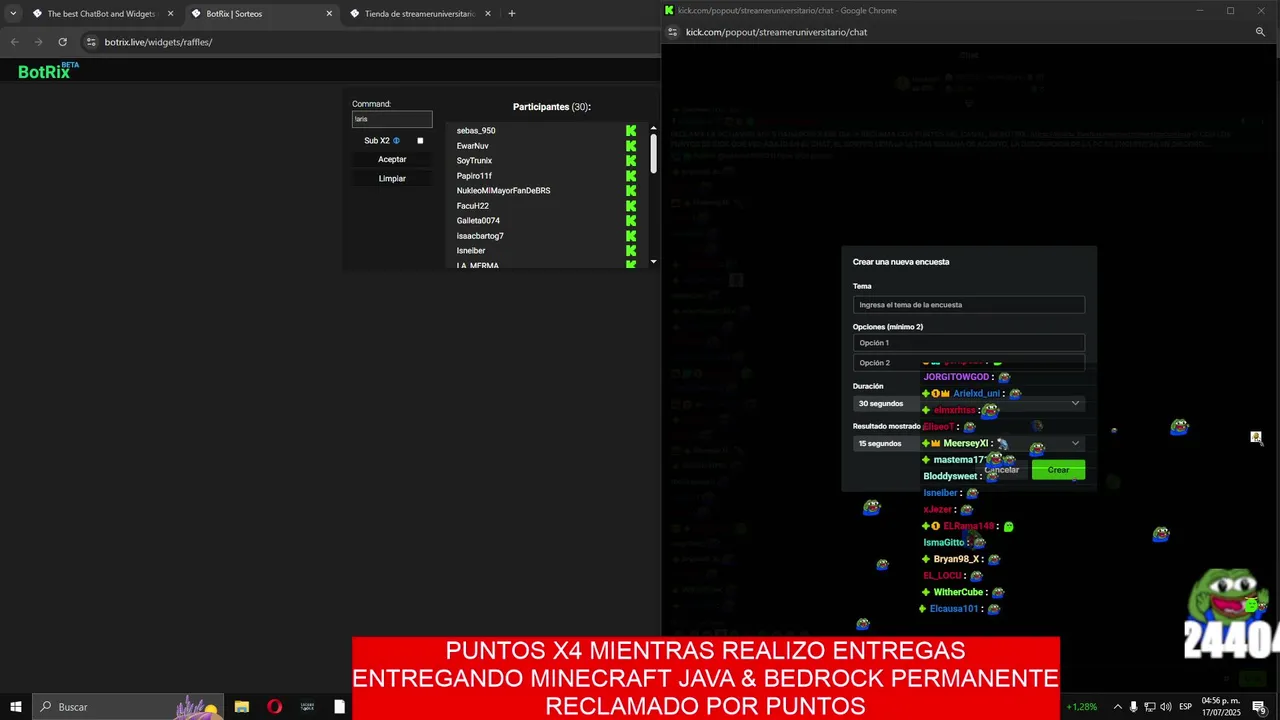Open site info icon for botrix.live
Image resolution: width=1280 pixels, height=720 pixels.
point(91,42)
